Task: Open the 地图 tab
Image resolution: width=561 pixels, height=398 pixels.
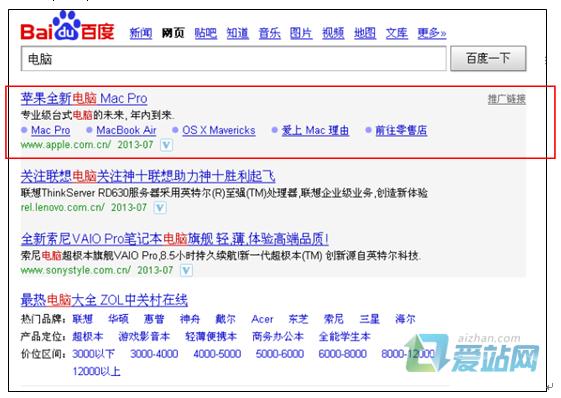Action: [365, 33]
